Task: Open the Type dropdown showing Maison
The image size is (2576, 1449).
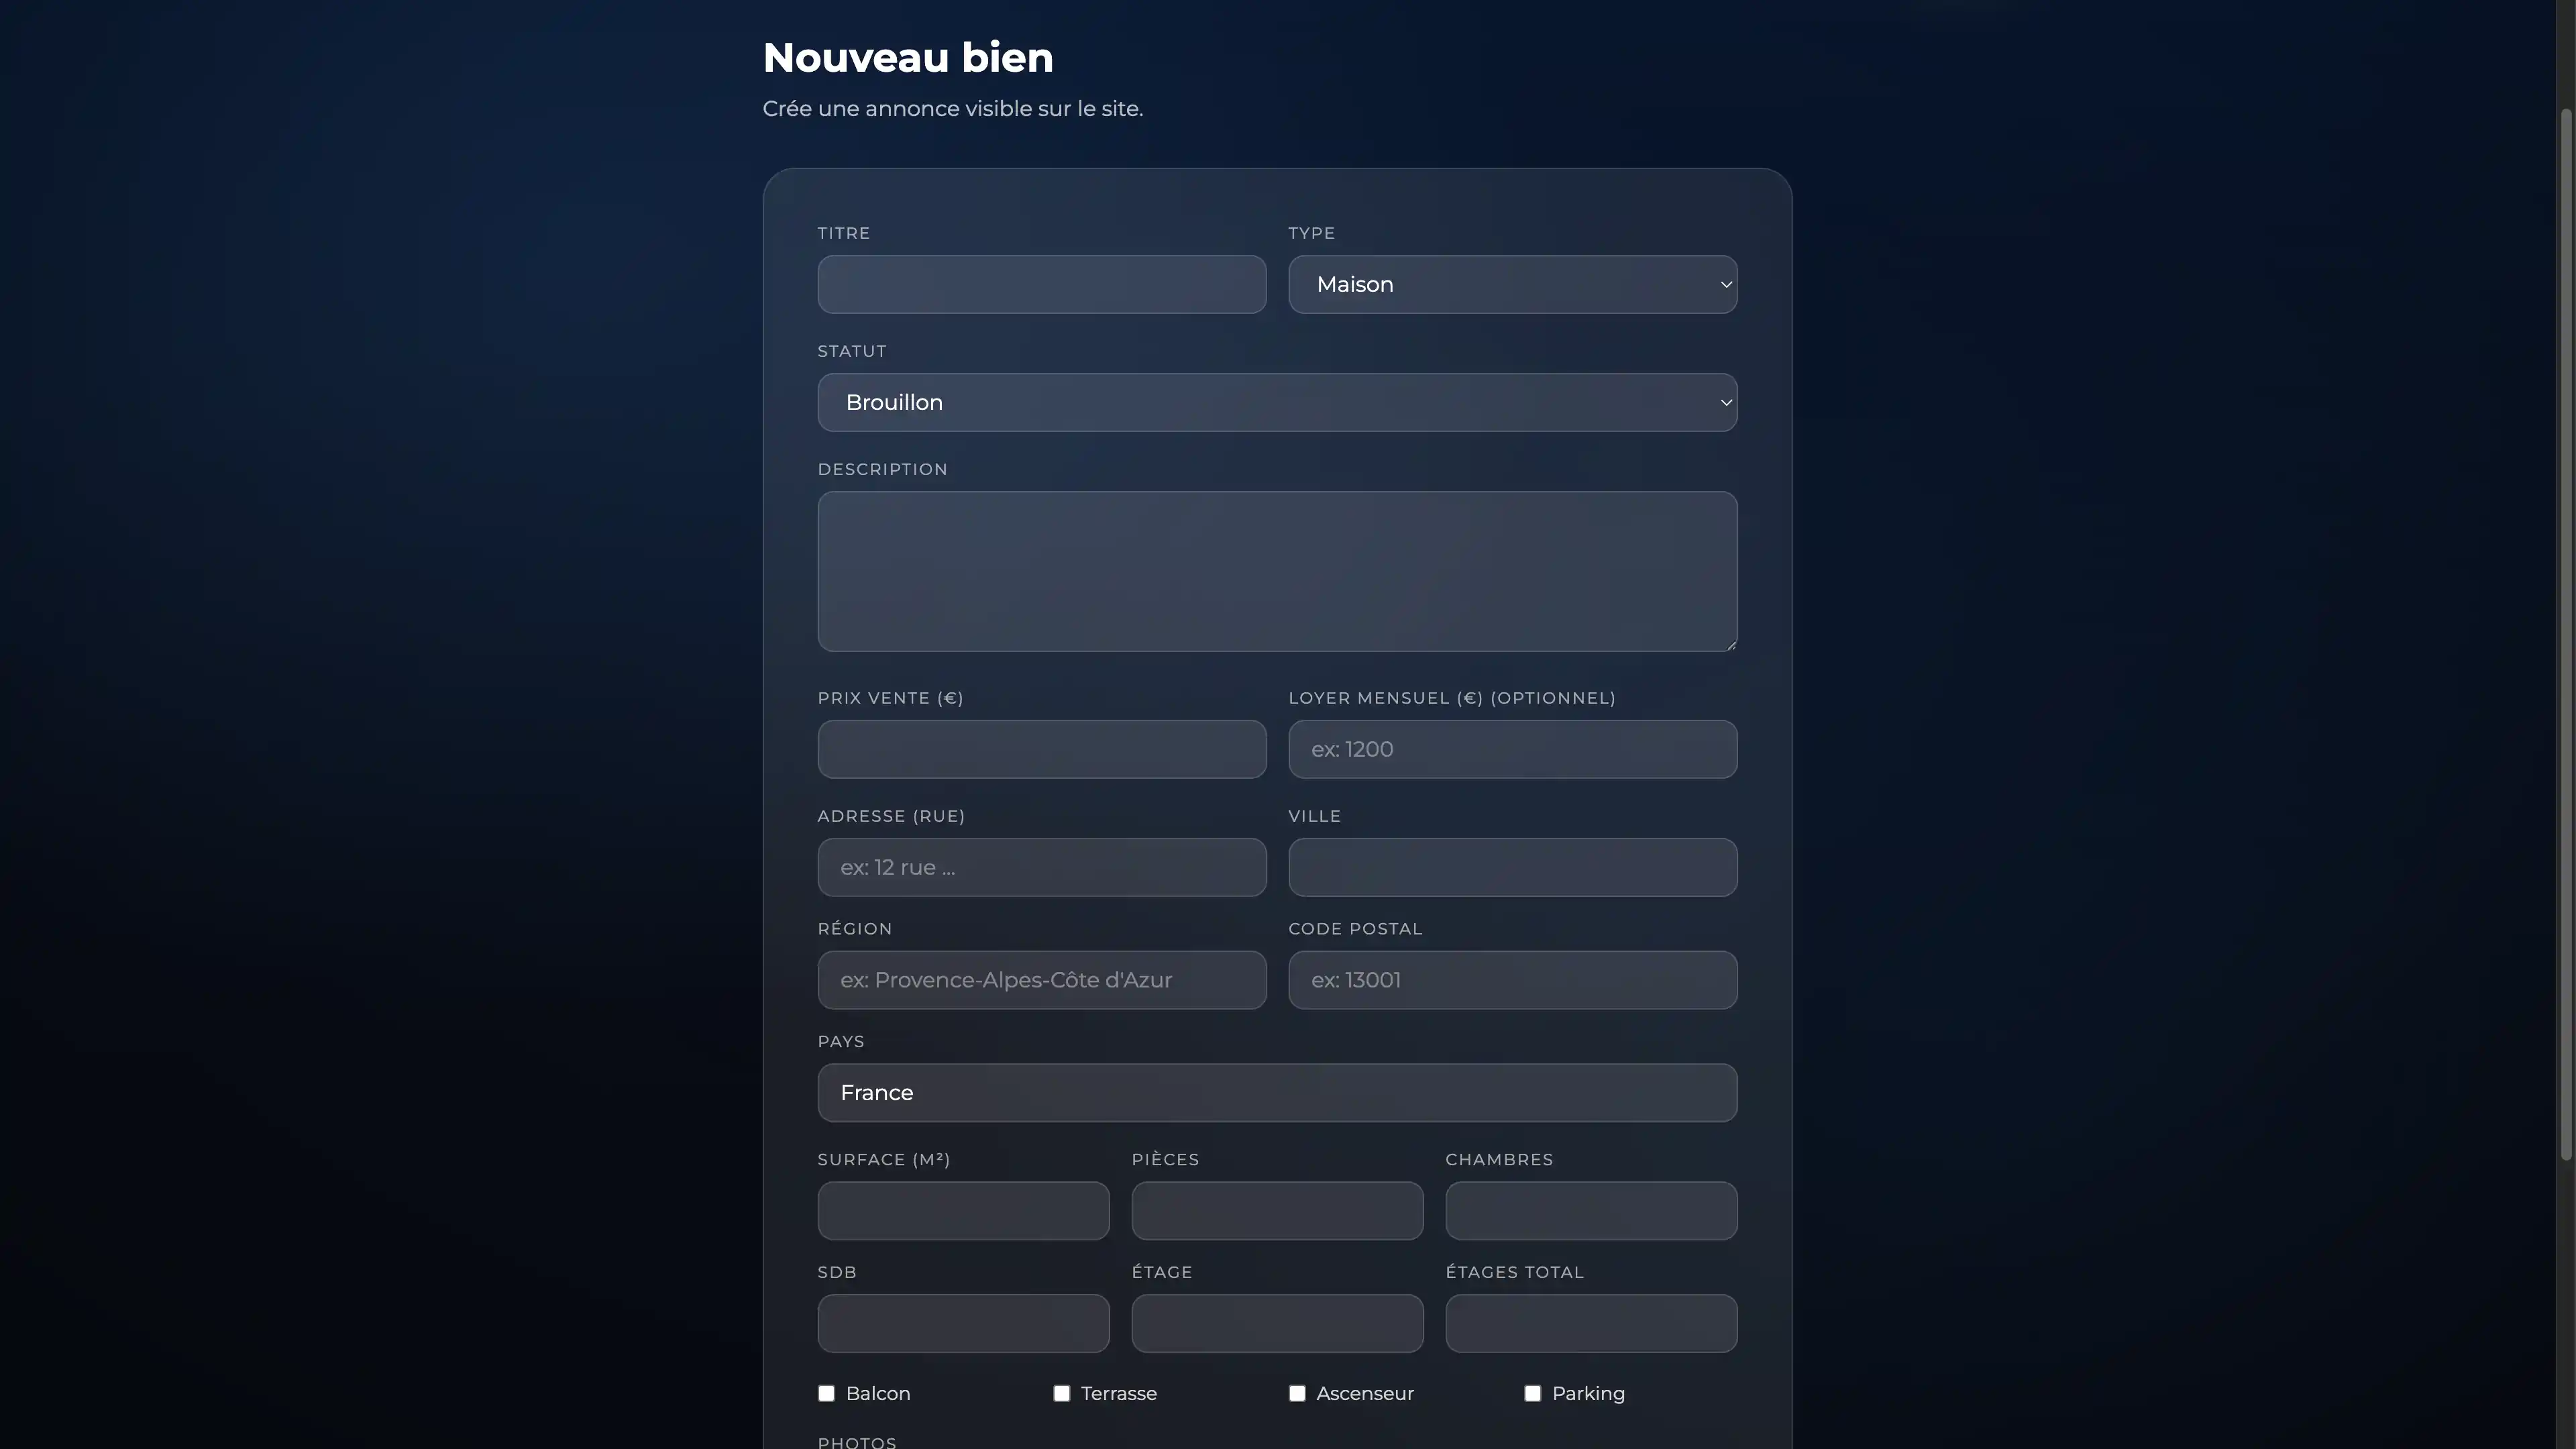Action: click(1512, 284)
